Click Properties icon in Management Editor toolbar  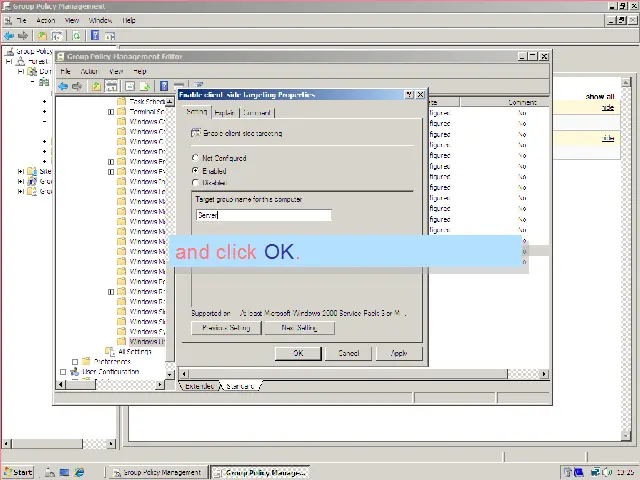(130, 86)
